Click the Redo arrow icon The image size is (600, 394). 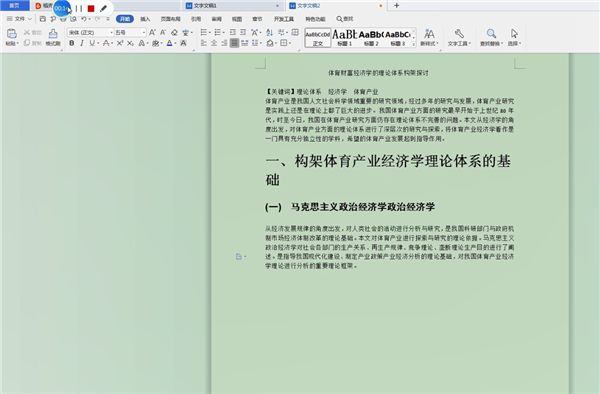(98, 19)
